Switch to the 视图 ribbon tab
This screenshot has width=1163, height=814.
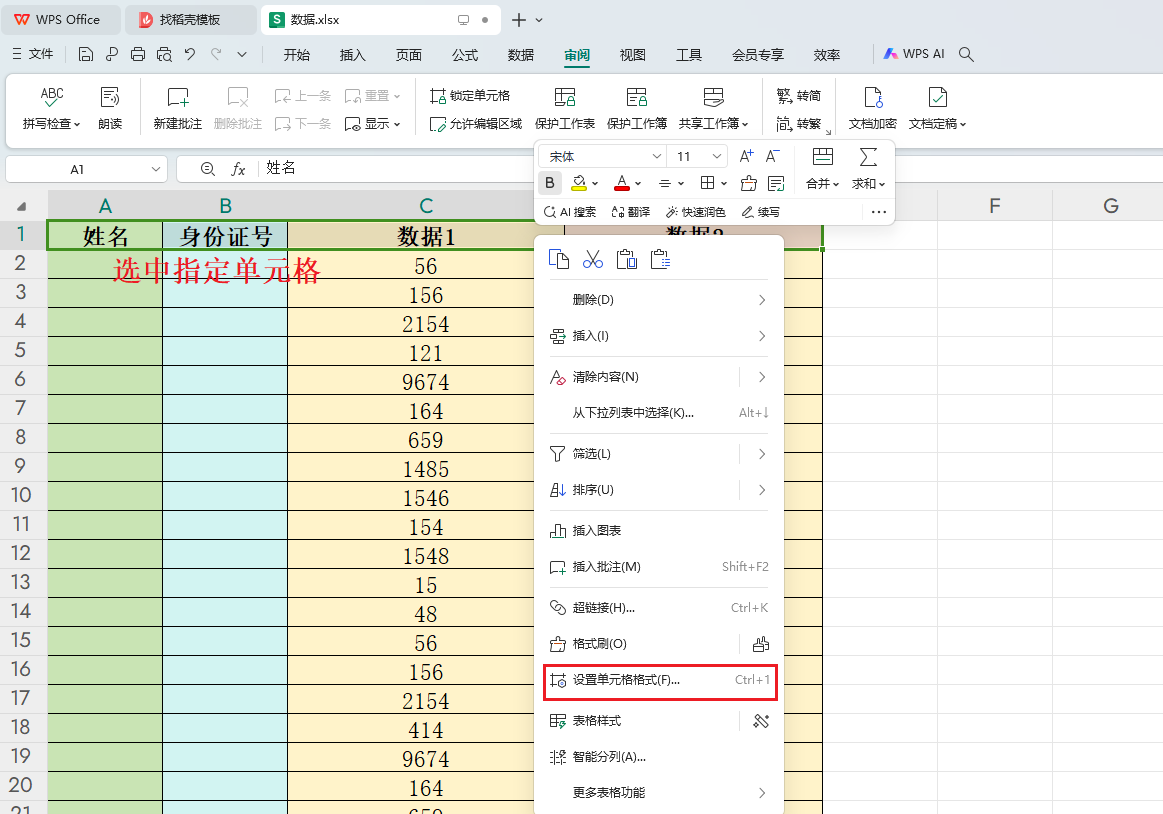click(632, 56)
